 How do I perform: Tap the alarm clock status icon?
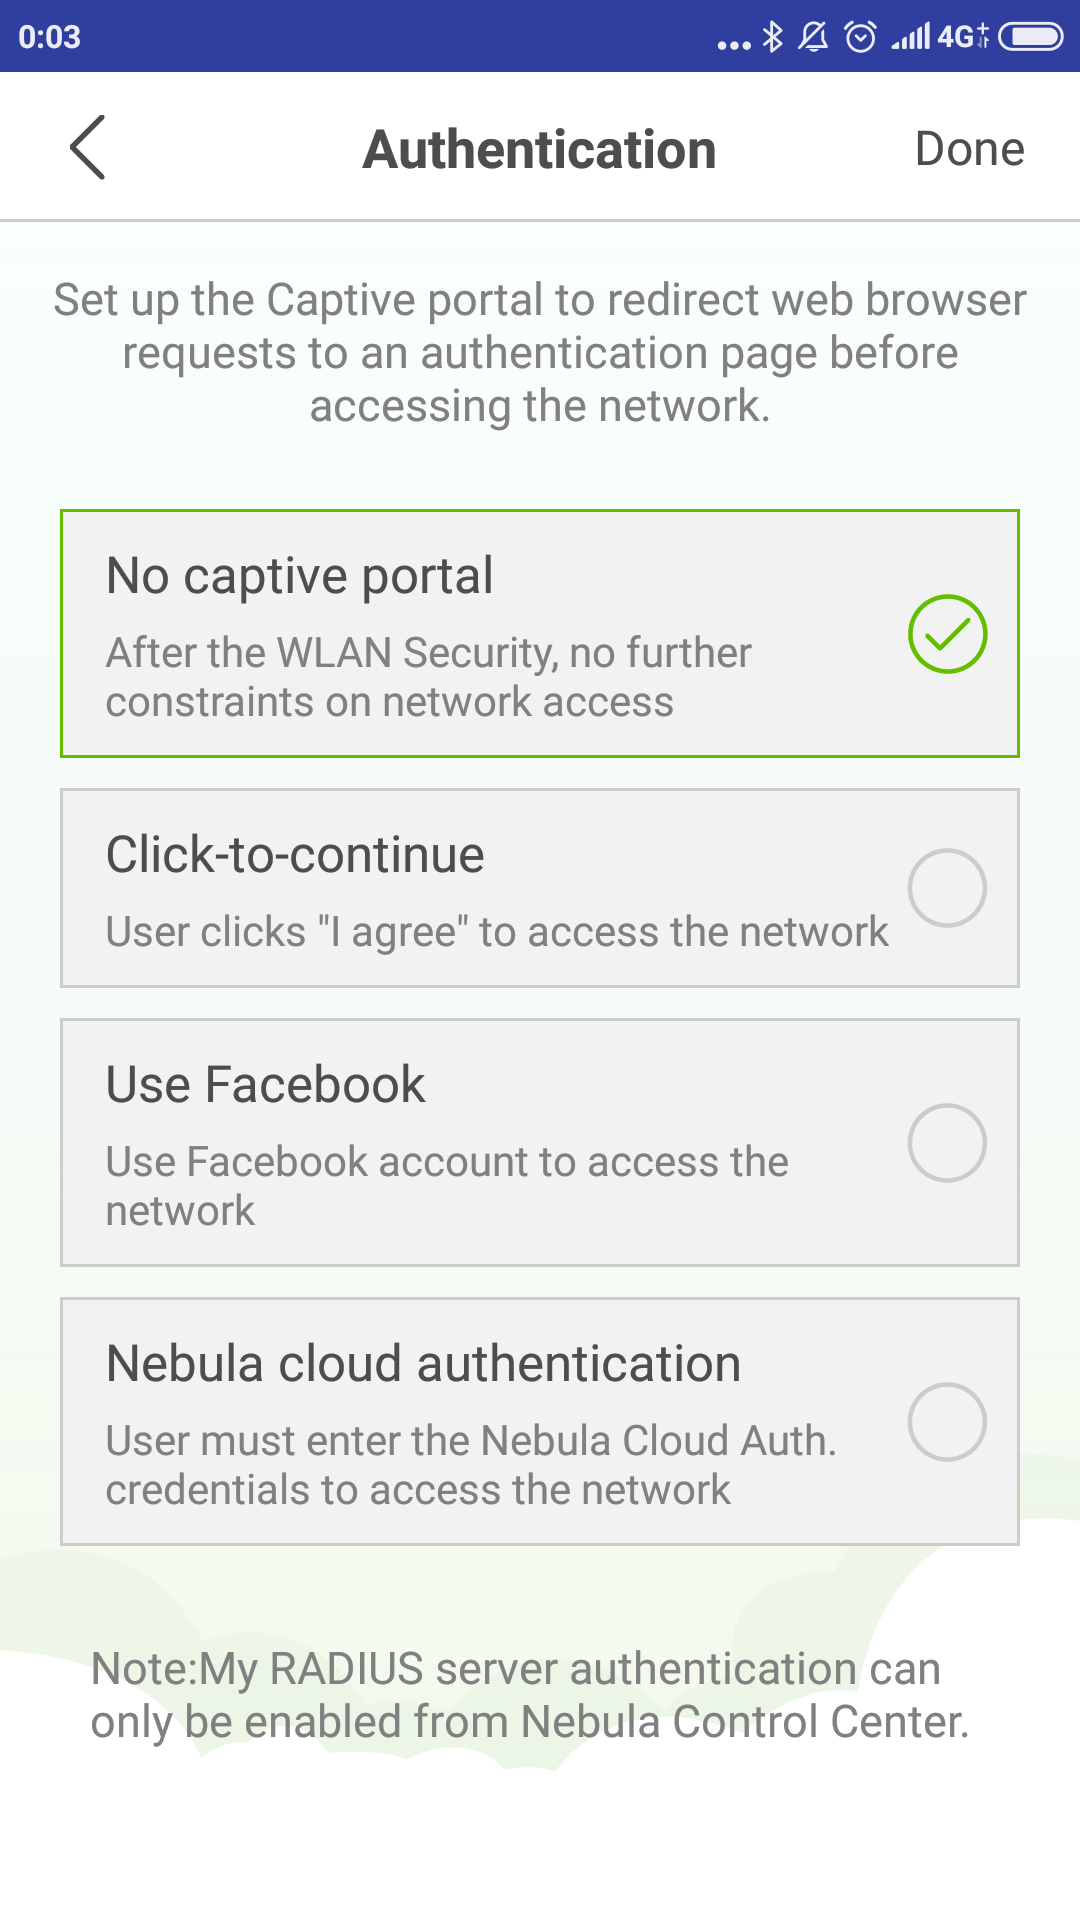tap(860, 37)
